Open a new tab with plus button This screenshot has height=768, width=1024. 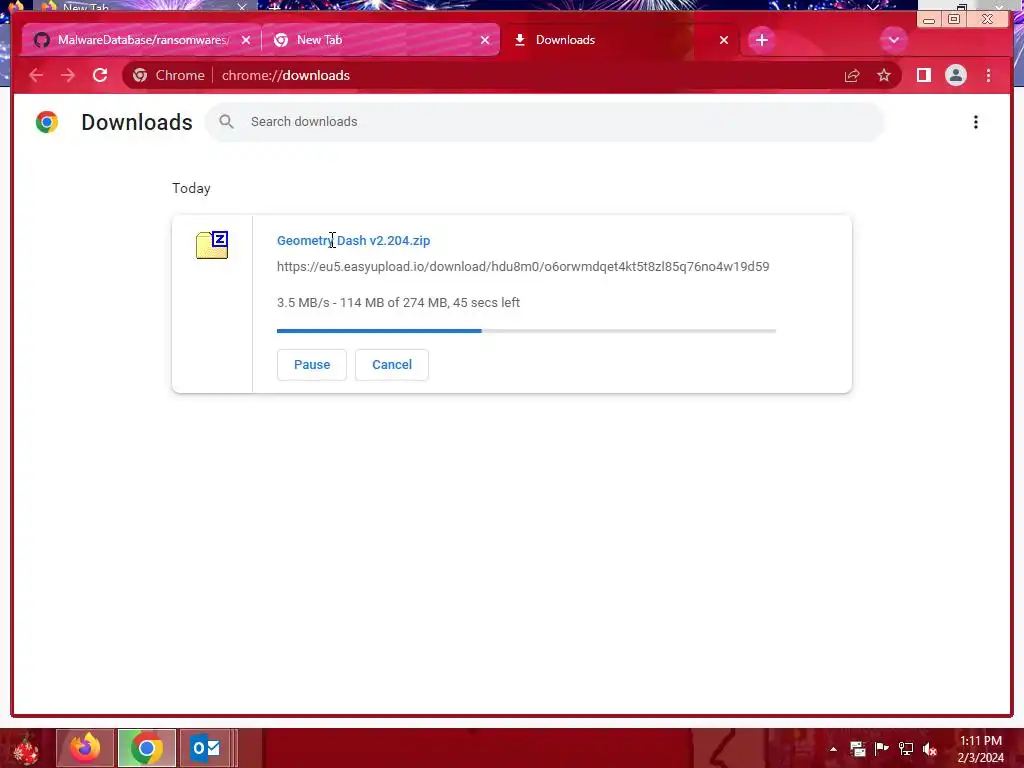(761, 40)
